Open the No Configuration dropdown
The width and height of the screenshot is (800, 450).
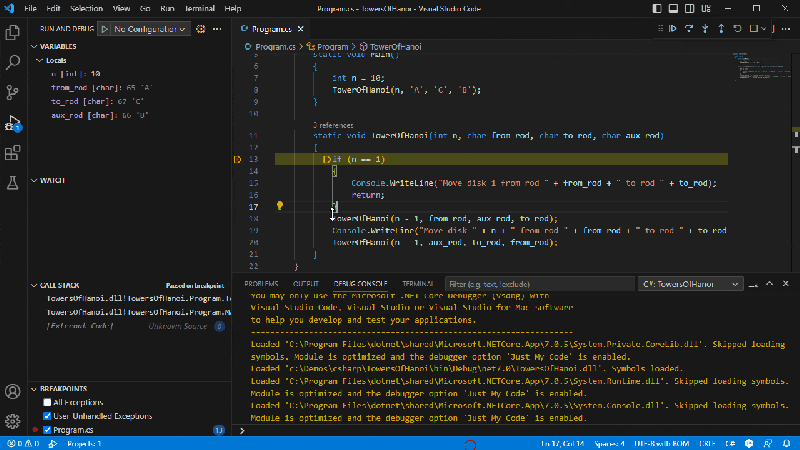point(149,29)
